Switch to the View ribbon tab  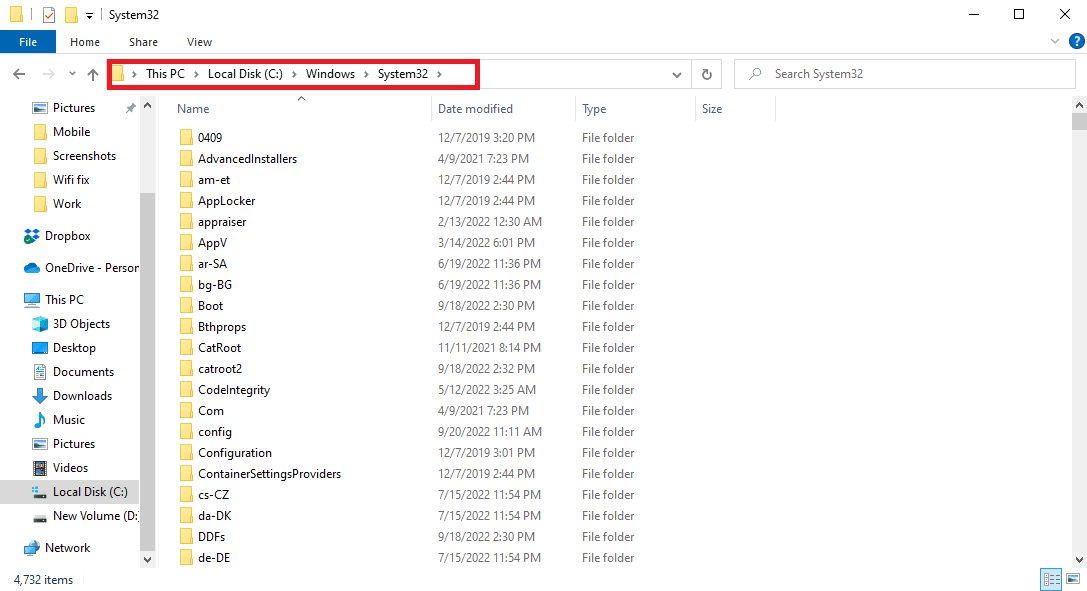click(199, 42)
